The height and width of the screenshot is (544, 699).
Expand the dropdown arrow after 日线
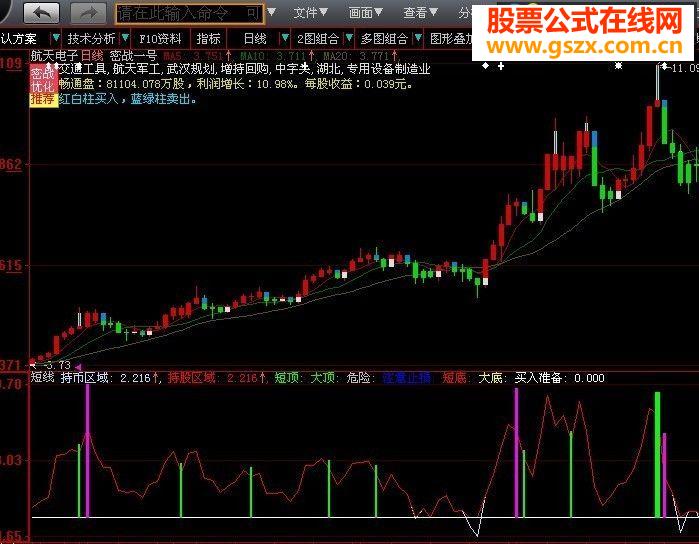tap(285, 38)
